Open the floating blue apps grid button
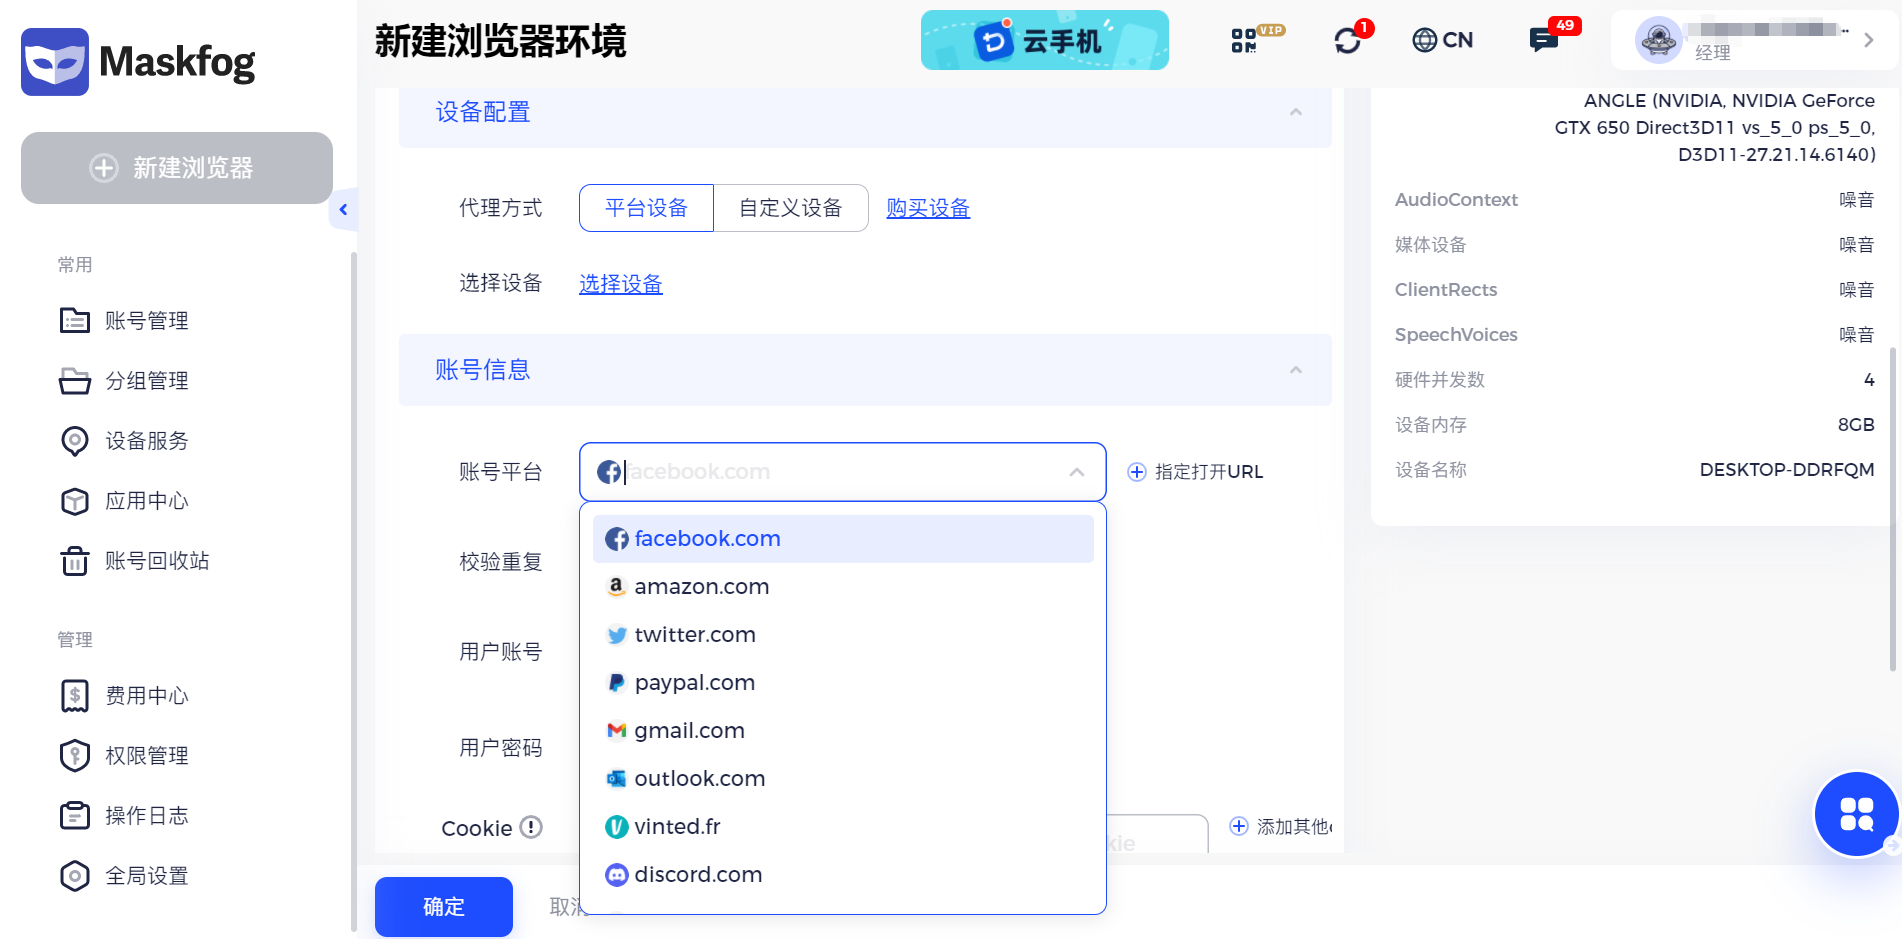The height and width of the screenshot is (939, 1902). [1857, 814]
